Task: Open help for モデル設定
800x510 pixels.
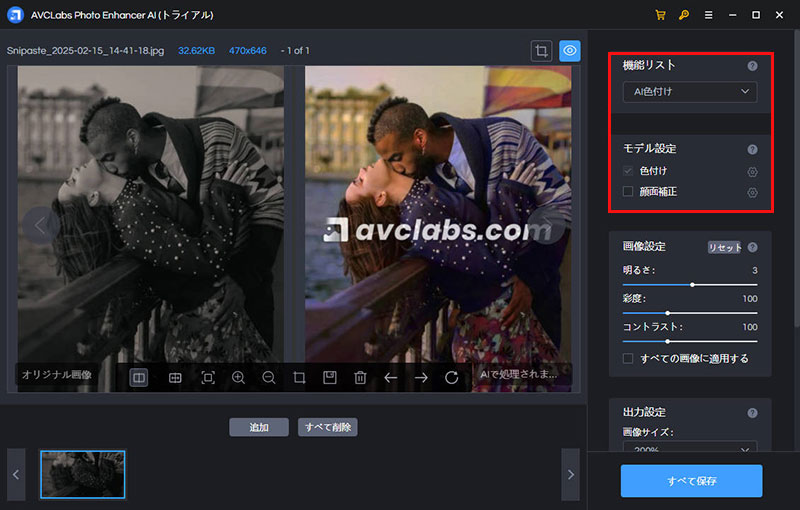Action: (752, 149)
